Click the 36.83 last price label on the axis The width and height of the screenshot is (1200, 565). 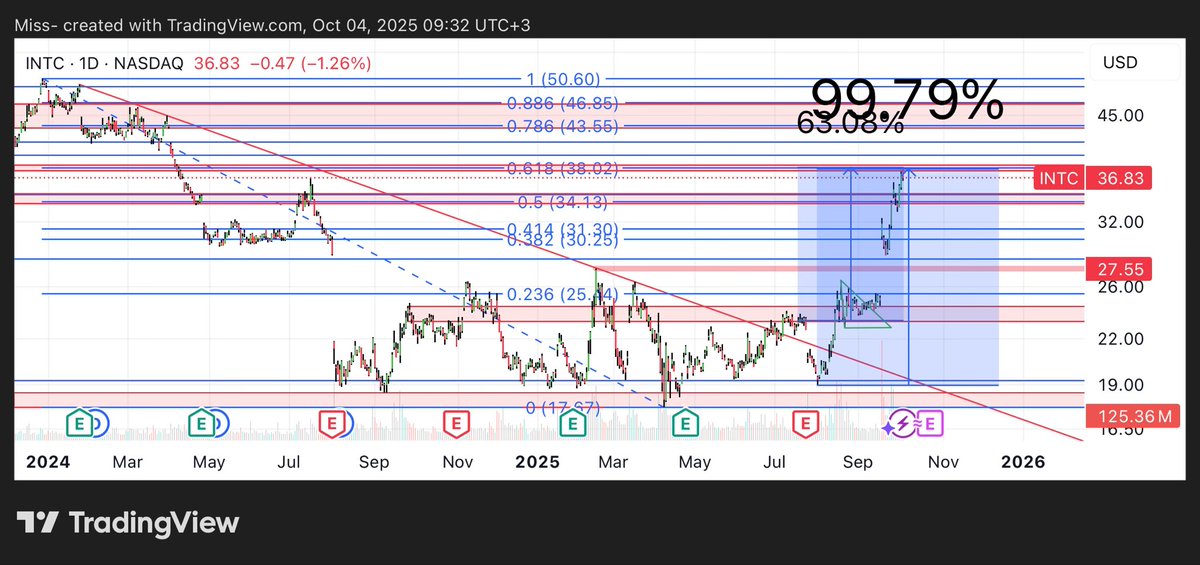pyautogui.click(x=1119, y=179)
